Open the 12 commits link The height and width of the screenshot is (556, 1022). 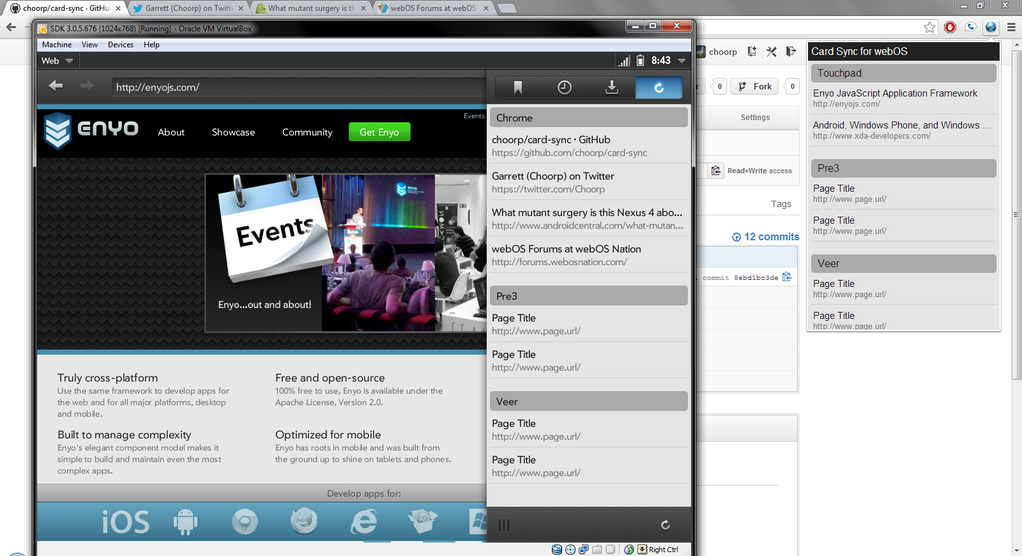765,237
